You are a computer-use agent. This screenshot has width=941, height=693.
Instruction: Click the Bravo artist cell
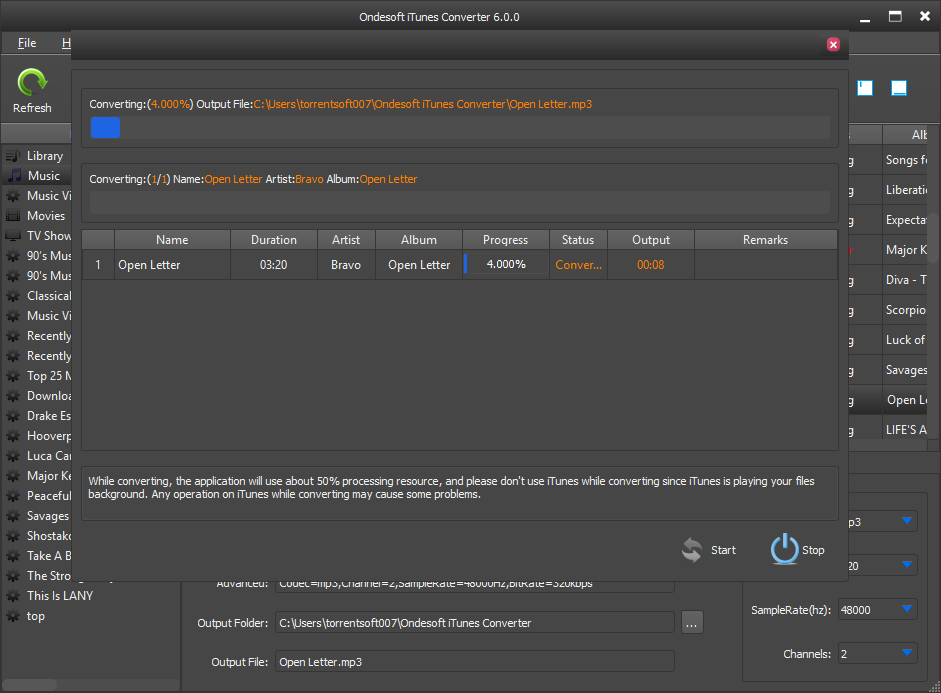pos(346,265)
